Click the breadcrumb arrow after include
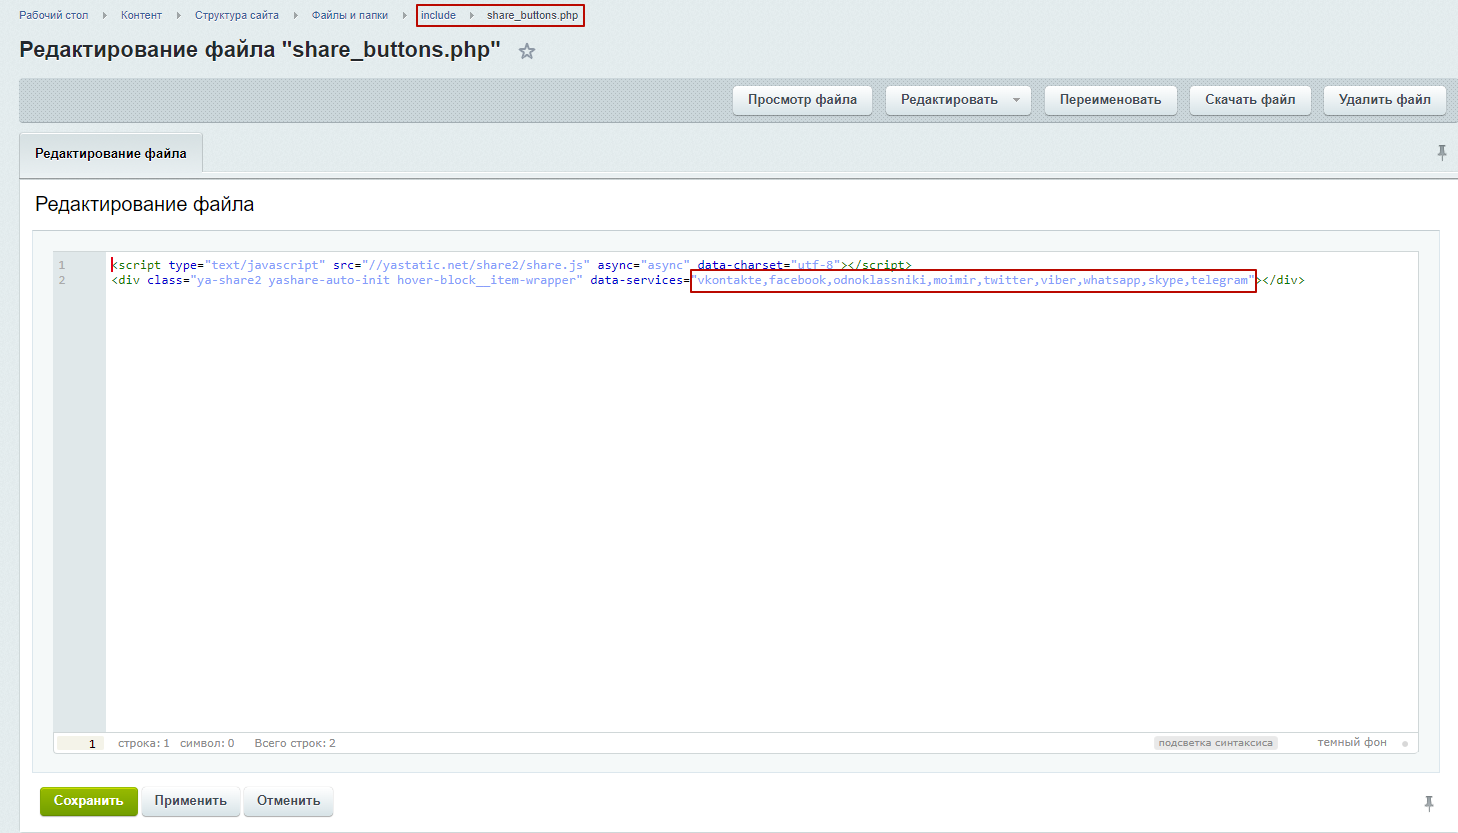Viewport: 1458px width, 833px height. click(471, 15)
